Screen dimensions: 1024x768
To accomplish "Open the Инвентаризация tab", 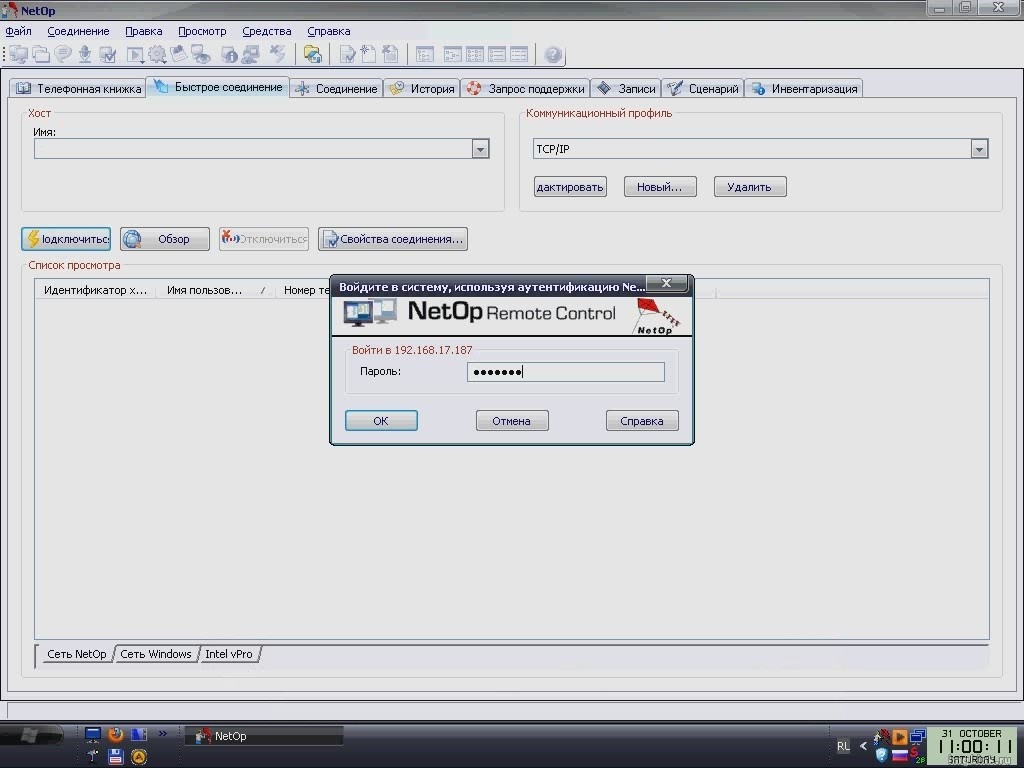I will coord(805,89).
